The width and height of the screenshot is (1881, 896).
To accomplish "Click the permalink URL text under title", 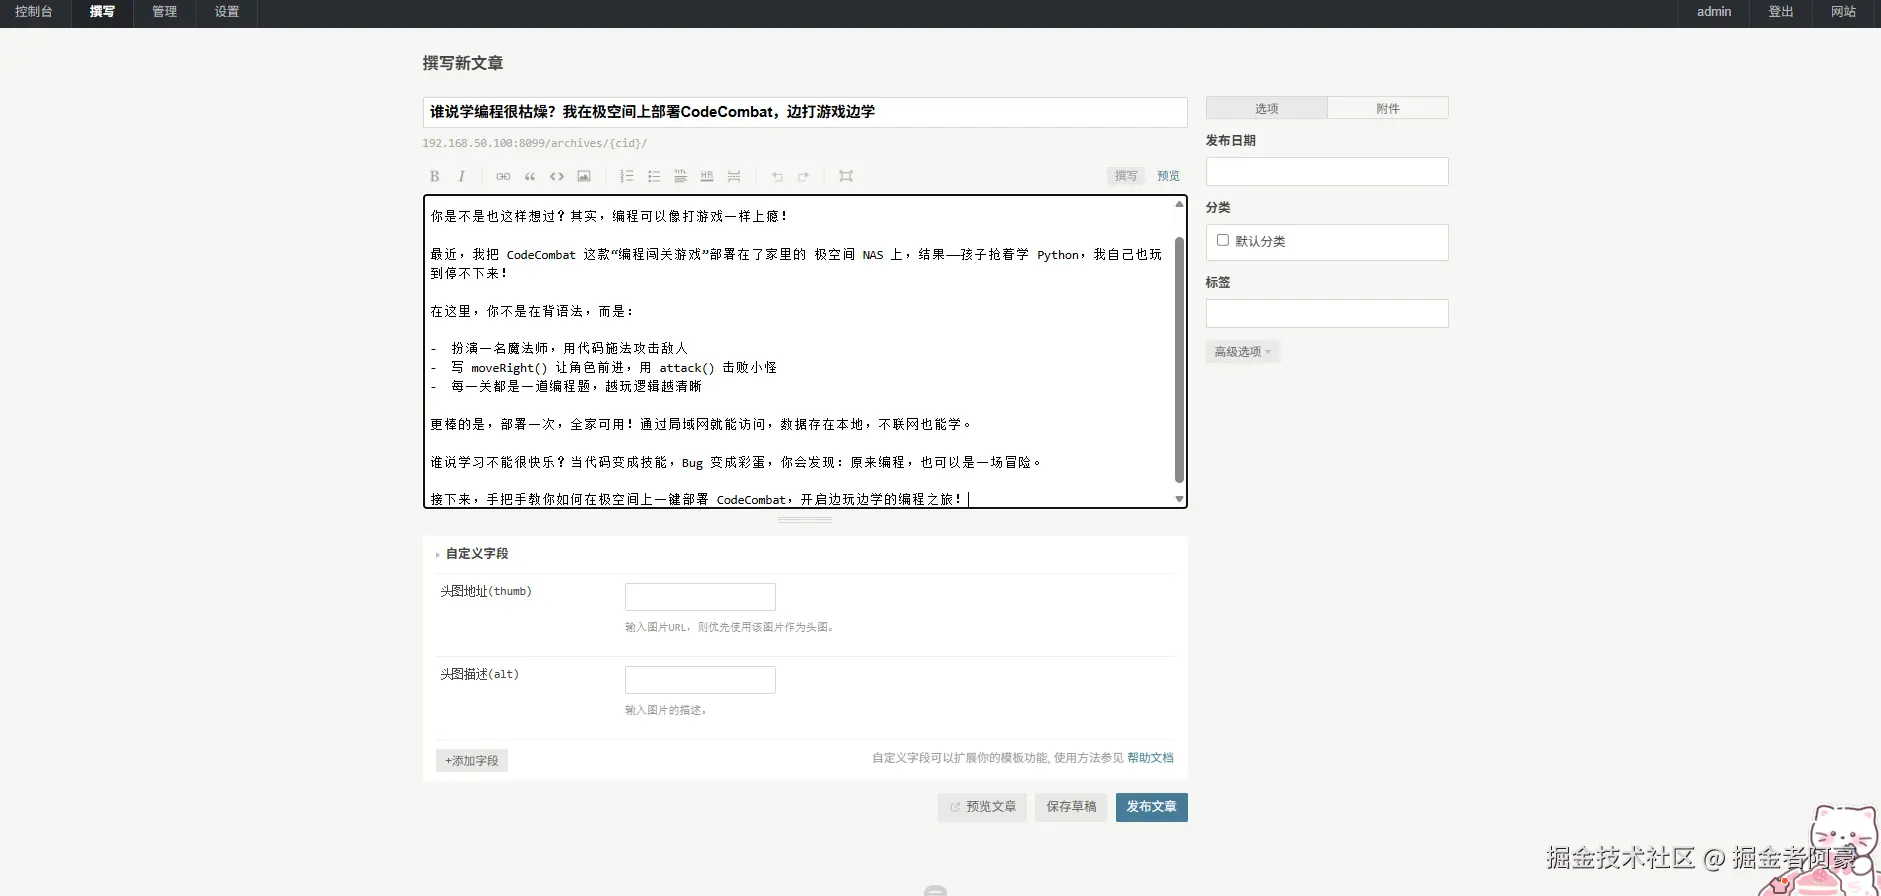I will pyautogui.click(x=534, y=144).
